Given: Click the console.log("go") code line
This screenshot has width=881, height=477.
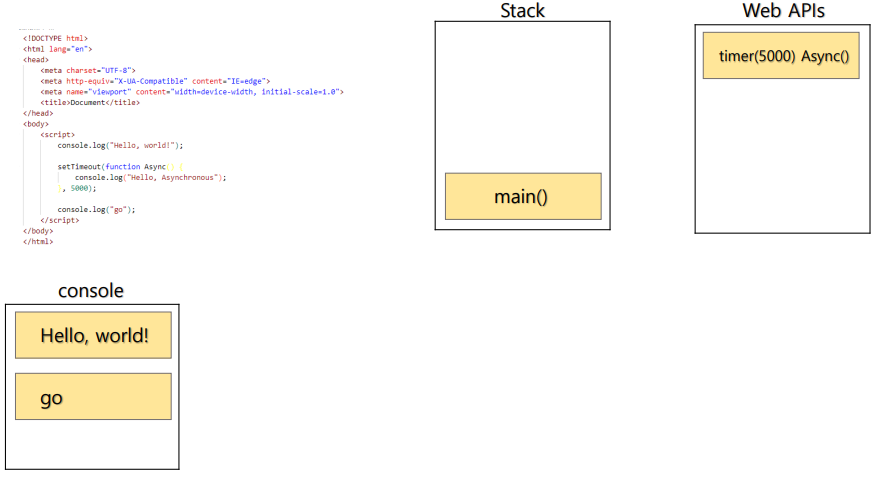Looking at the screenshot, I should [x=96, y=210].
